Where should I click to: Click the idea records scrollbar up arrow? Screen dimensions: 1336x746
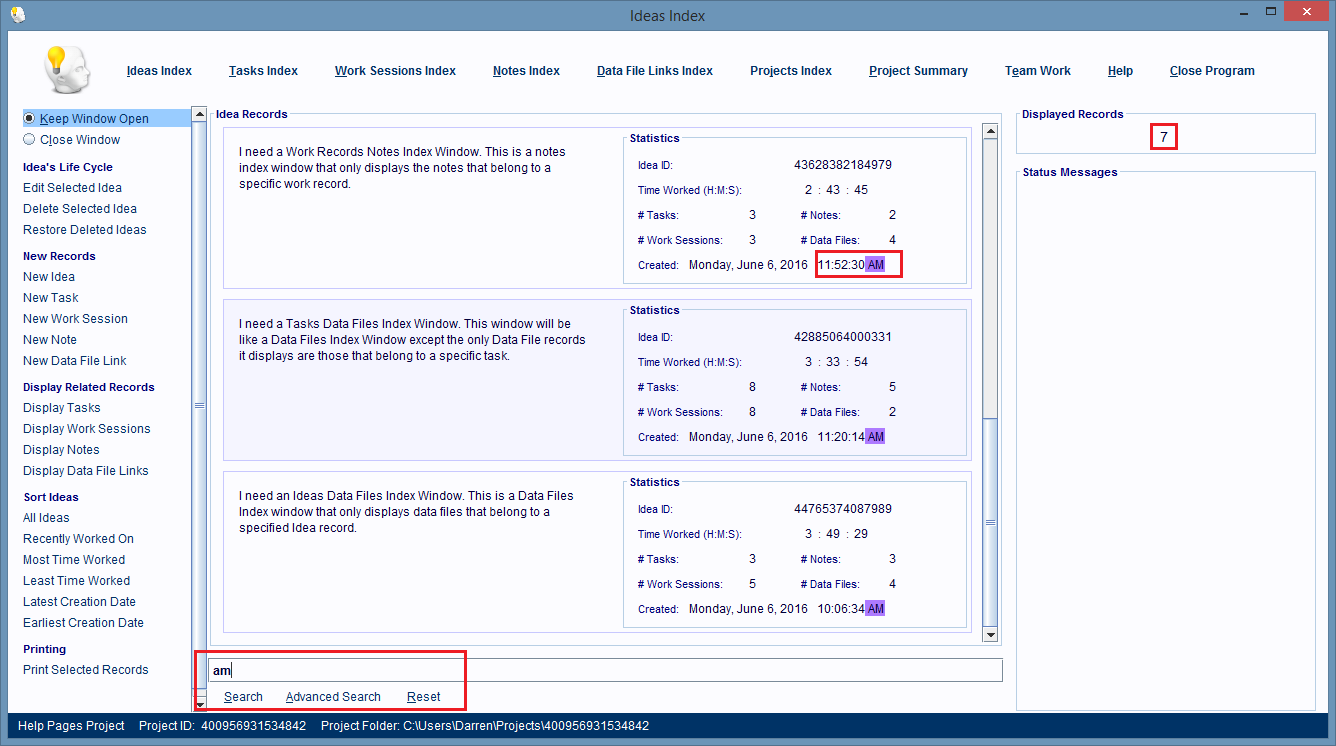[x=990, y=131]
